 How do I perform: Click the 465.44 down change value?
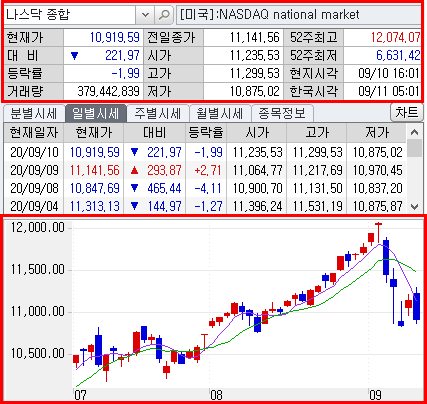[x=164, y=188]
